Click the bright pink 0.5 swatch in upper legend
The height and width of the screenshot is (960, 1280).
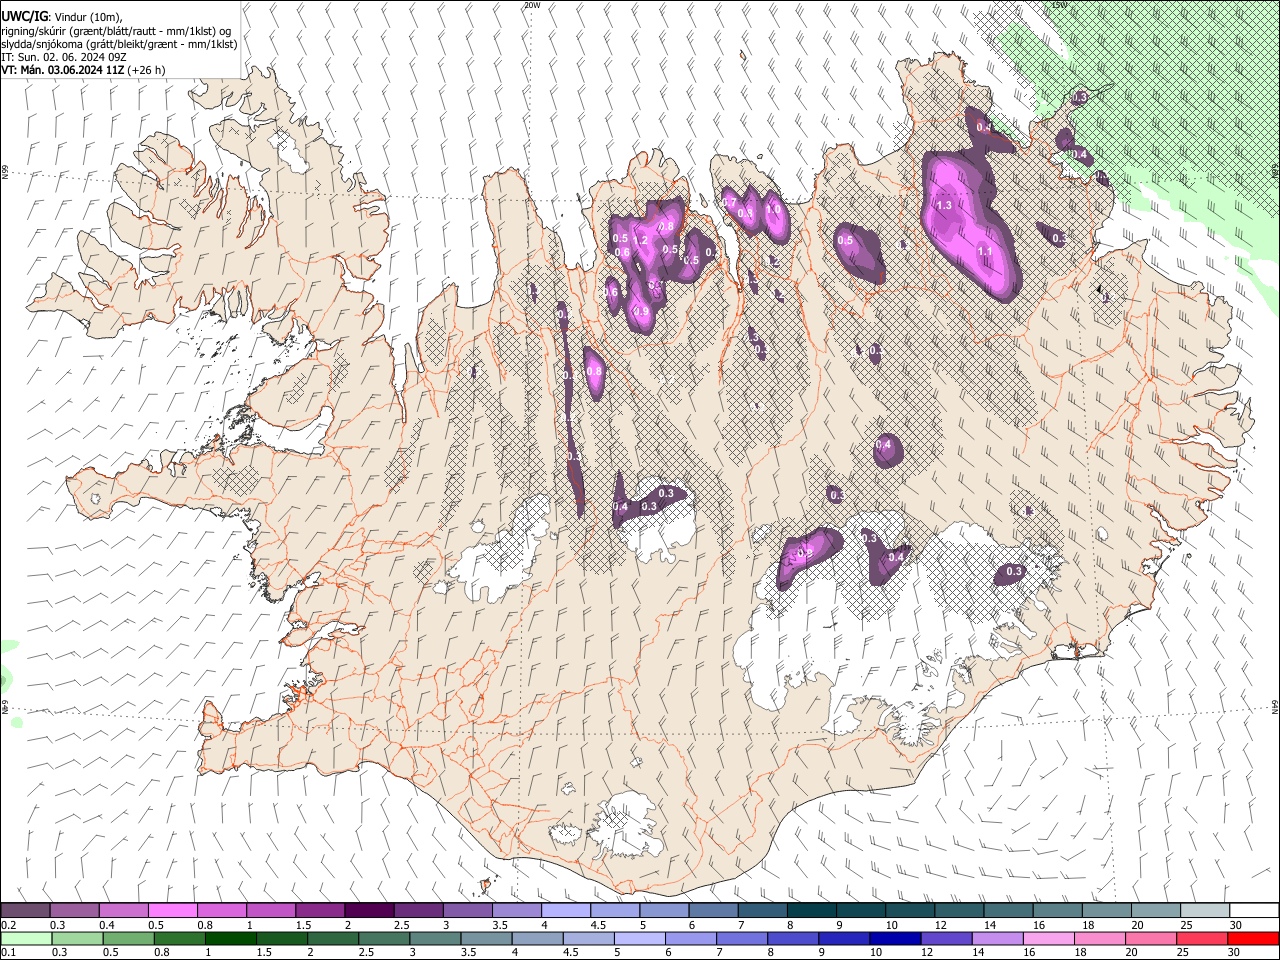point(172,911)
